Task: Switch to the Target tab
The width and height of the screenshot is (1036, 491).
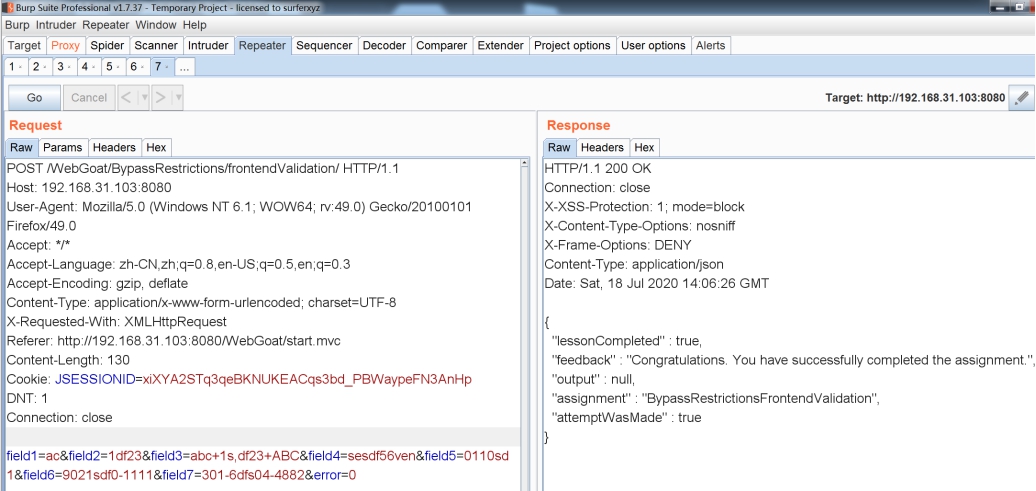Action: pos(24,46)
